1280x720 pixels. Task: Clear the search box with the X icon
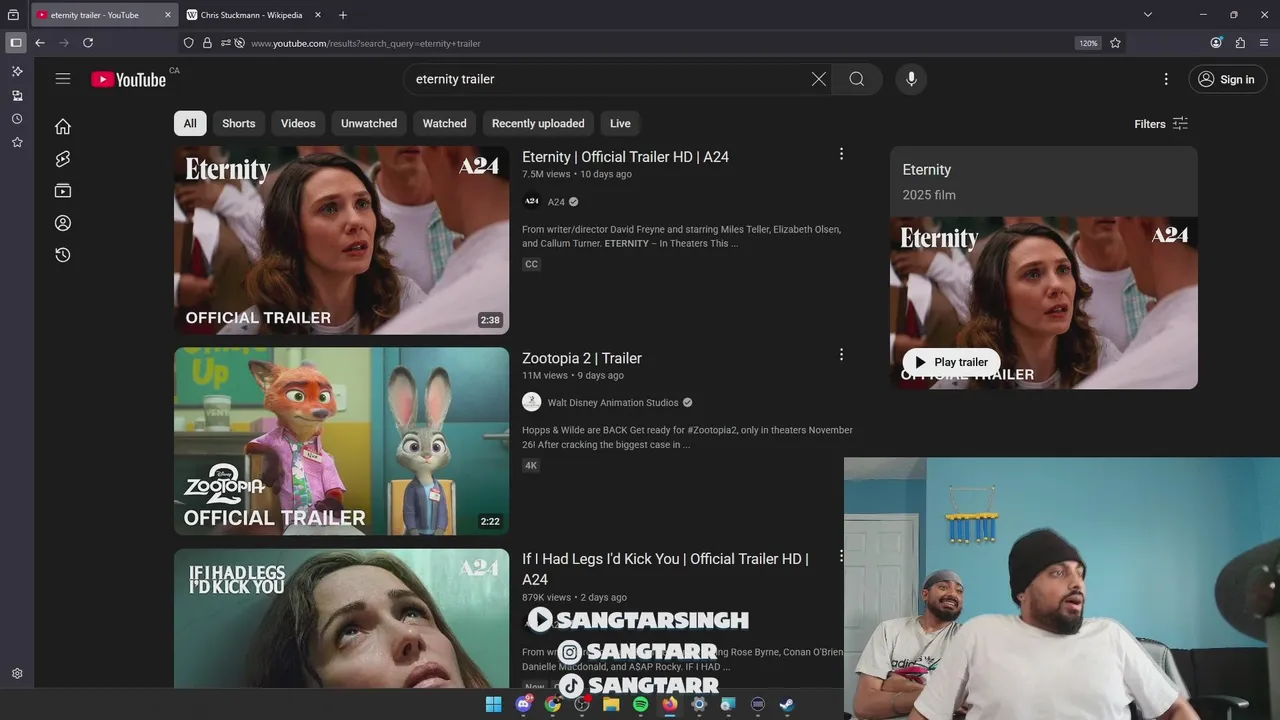(x=819, y=79)
